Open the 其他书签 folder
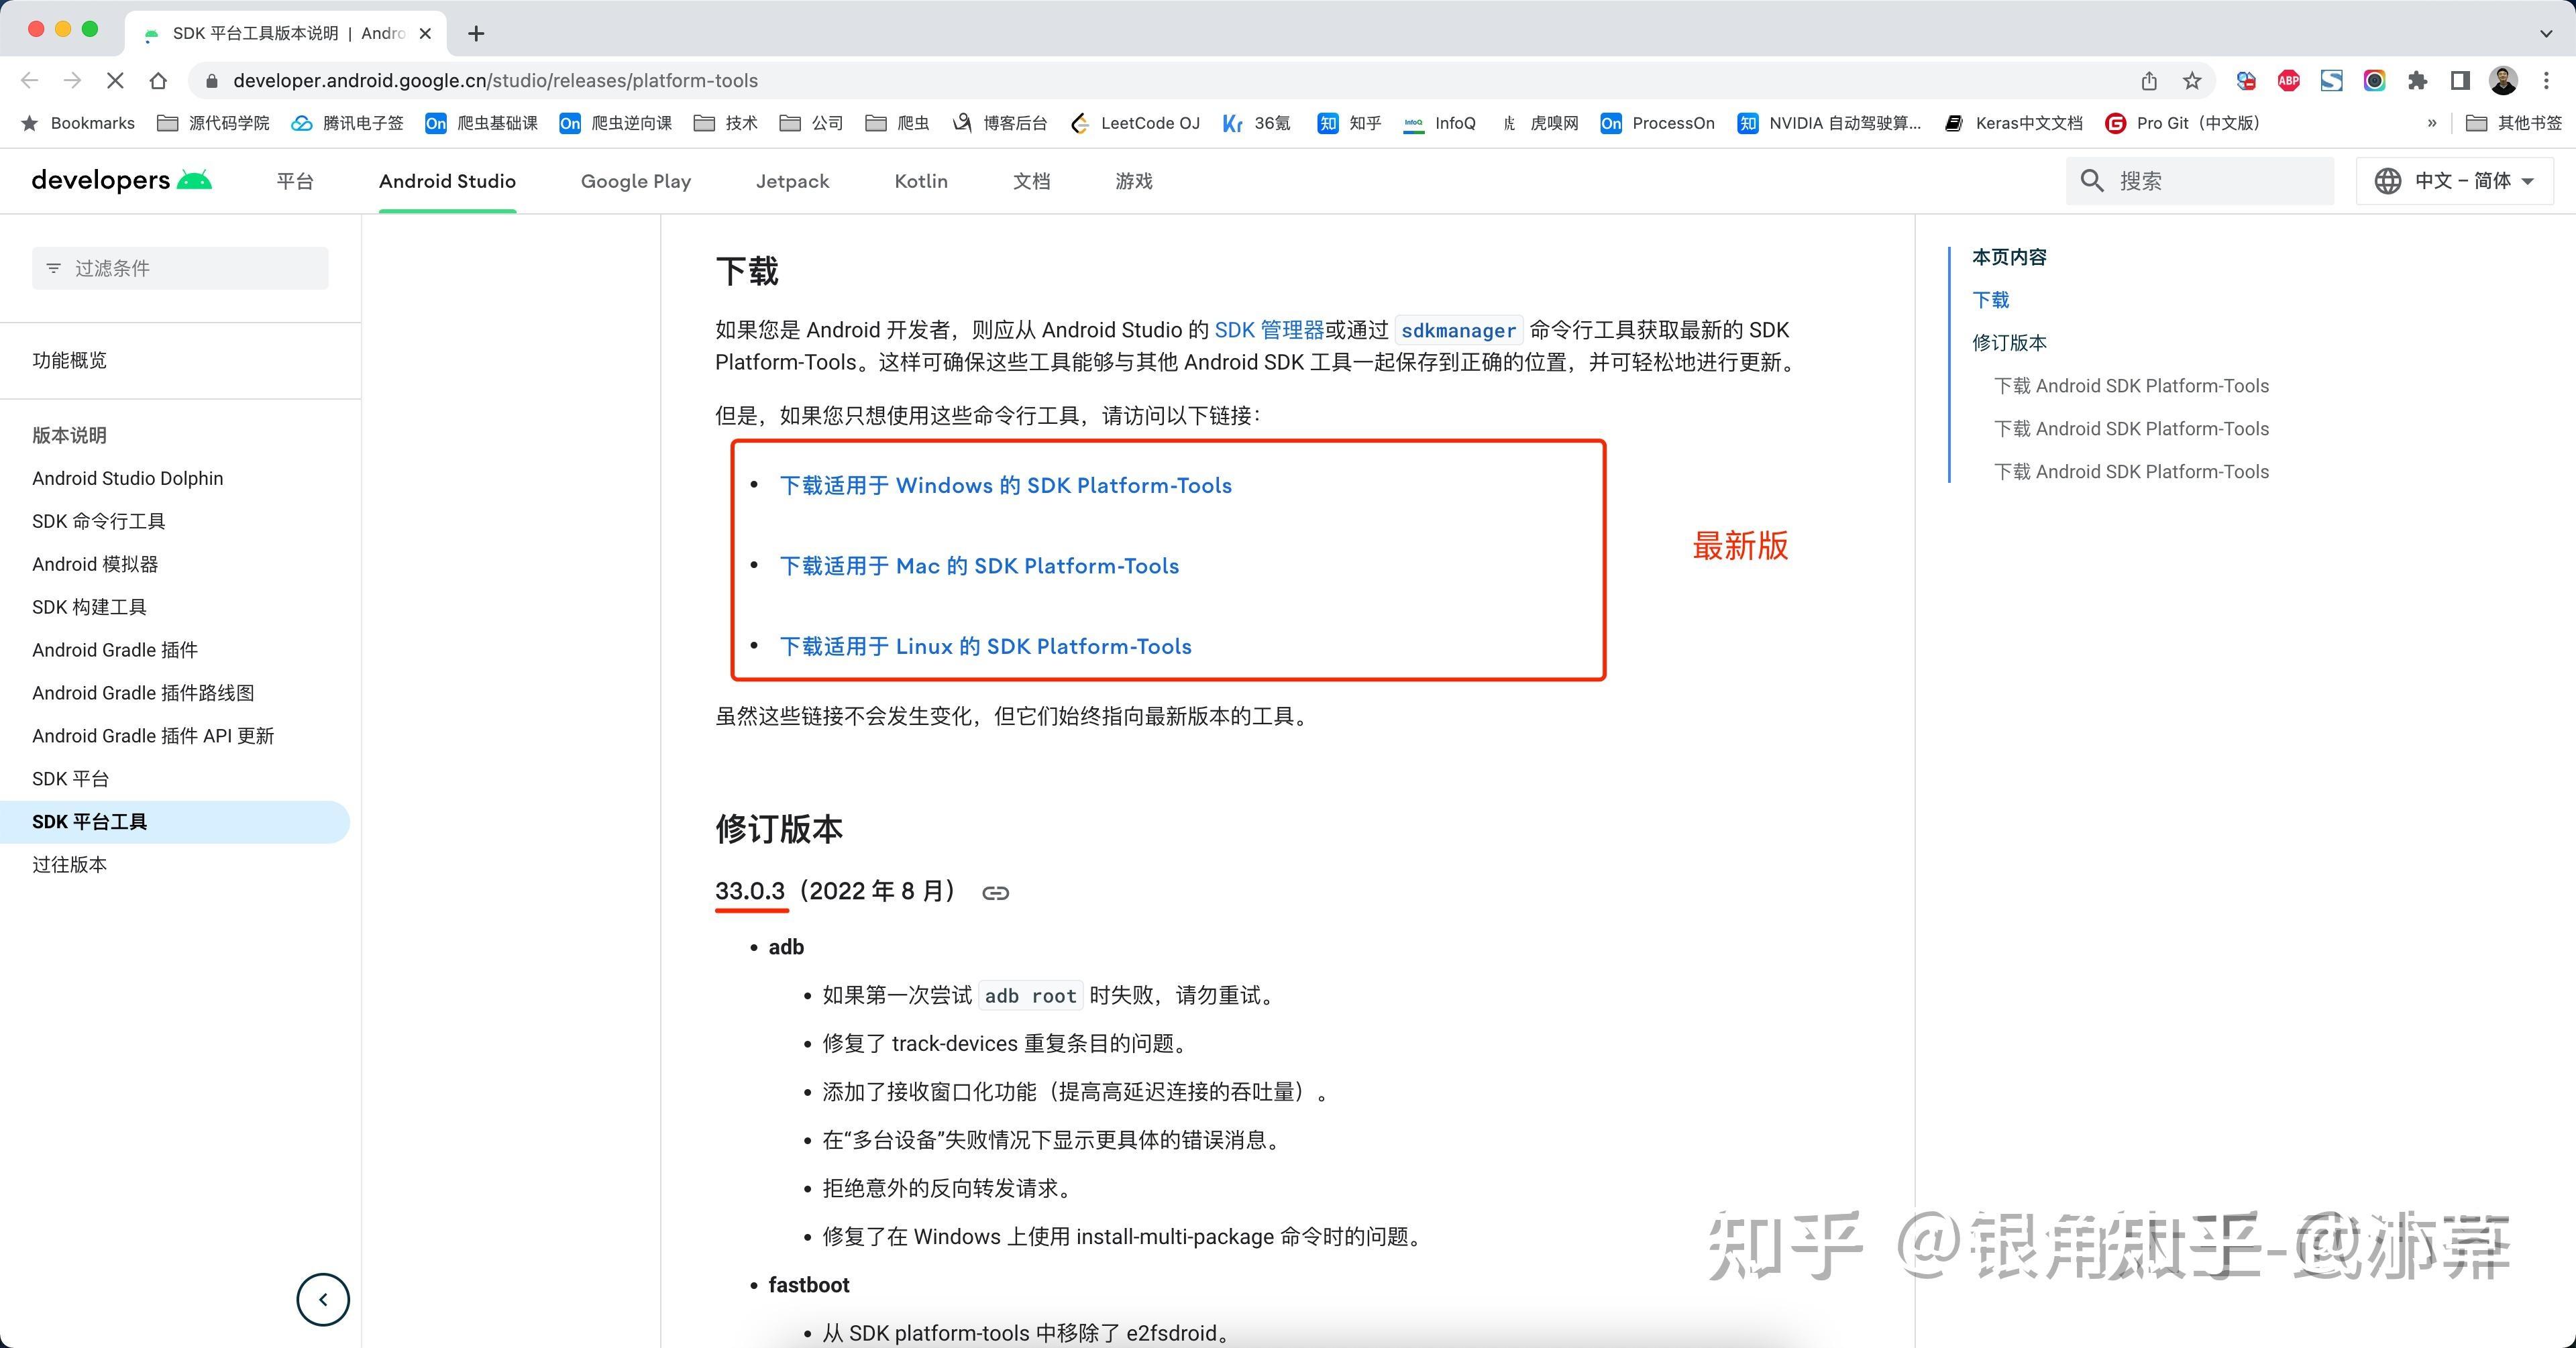Image resolution: width=2576 pixels, height=1348 pixels. coord(2514,123)
